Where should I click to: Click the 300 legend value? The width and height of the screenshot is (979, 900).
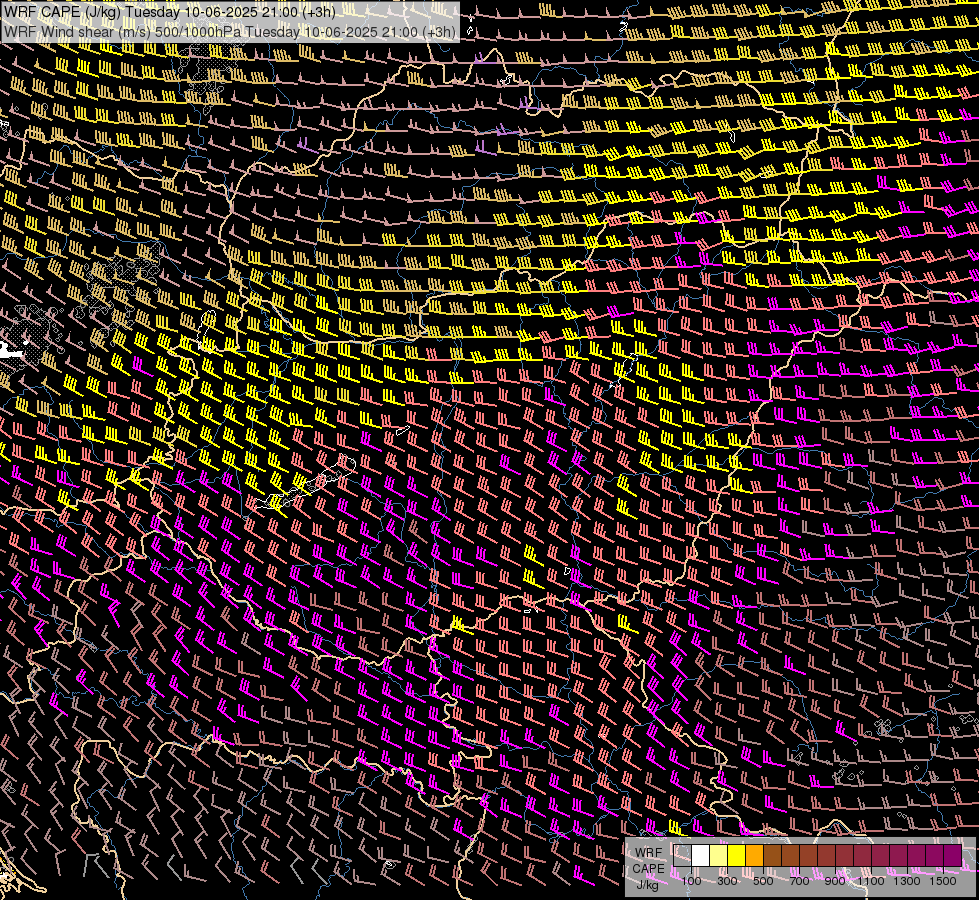[727, 881]
